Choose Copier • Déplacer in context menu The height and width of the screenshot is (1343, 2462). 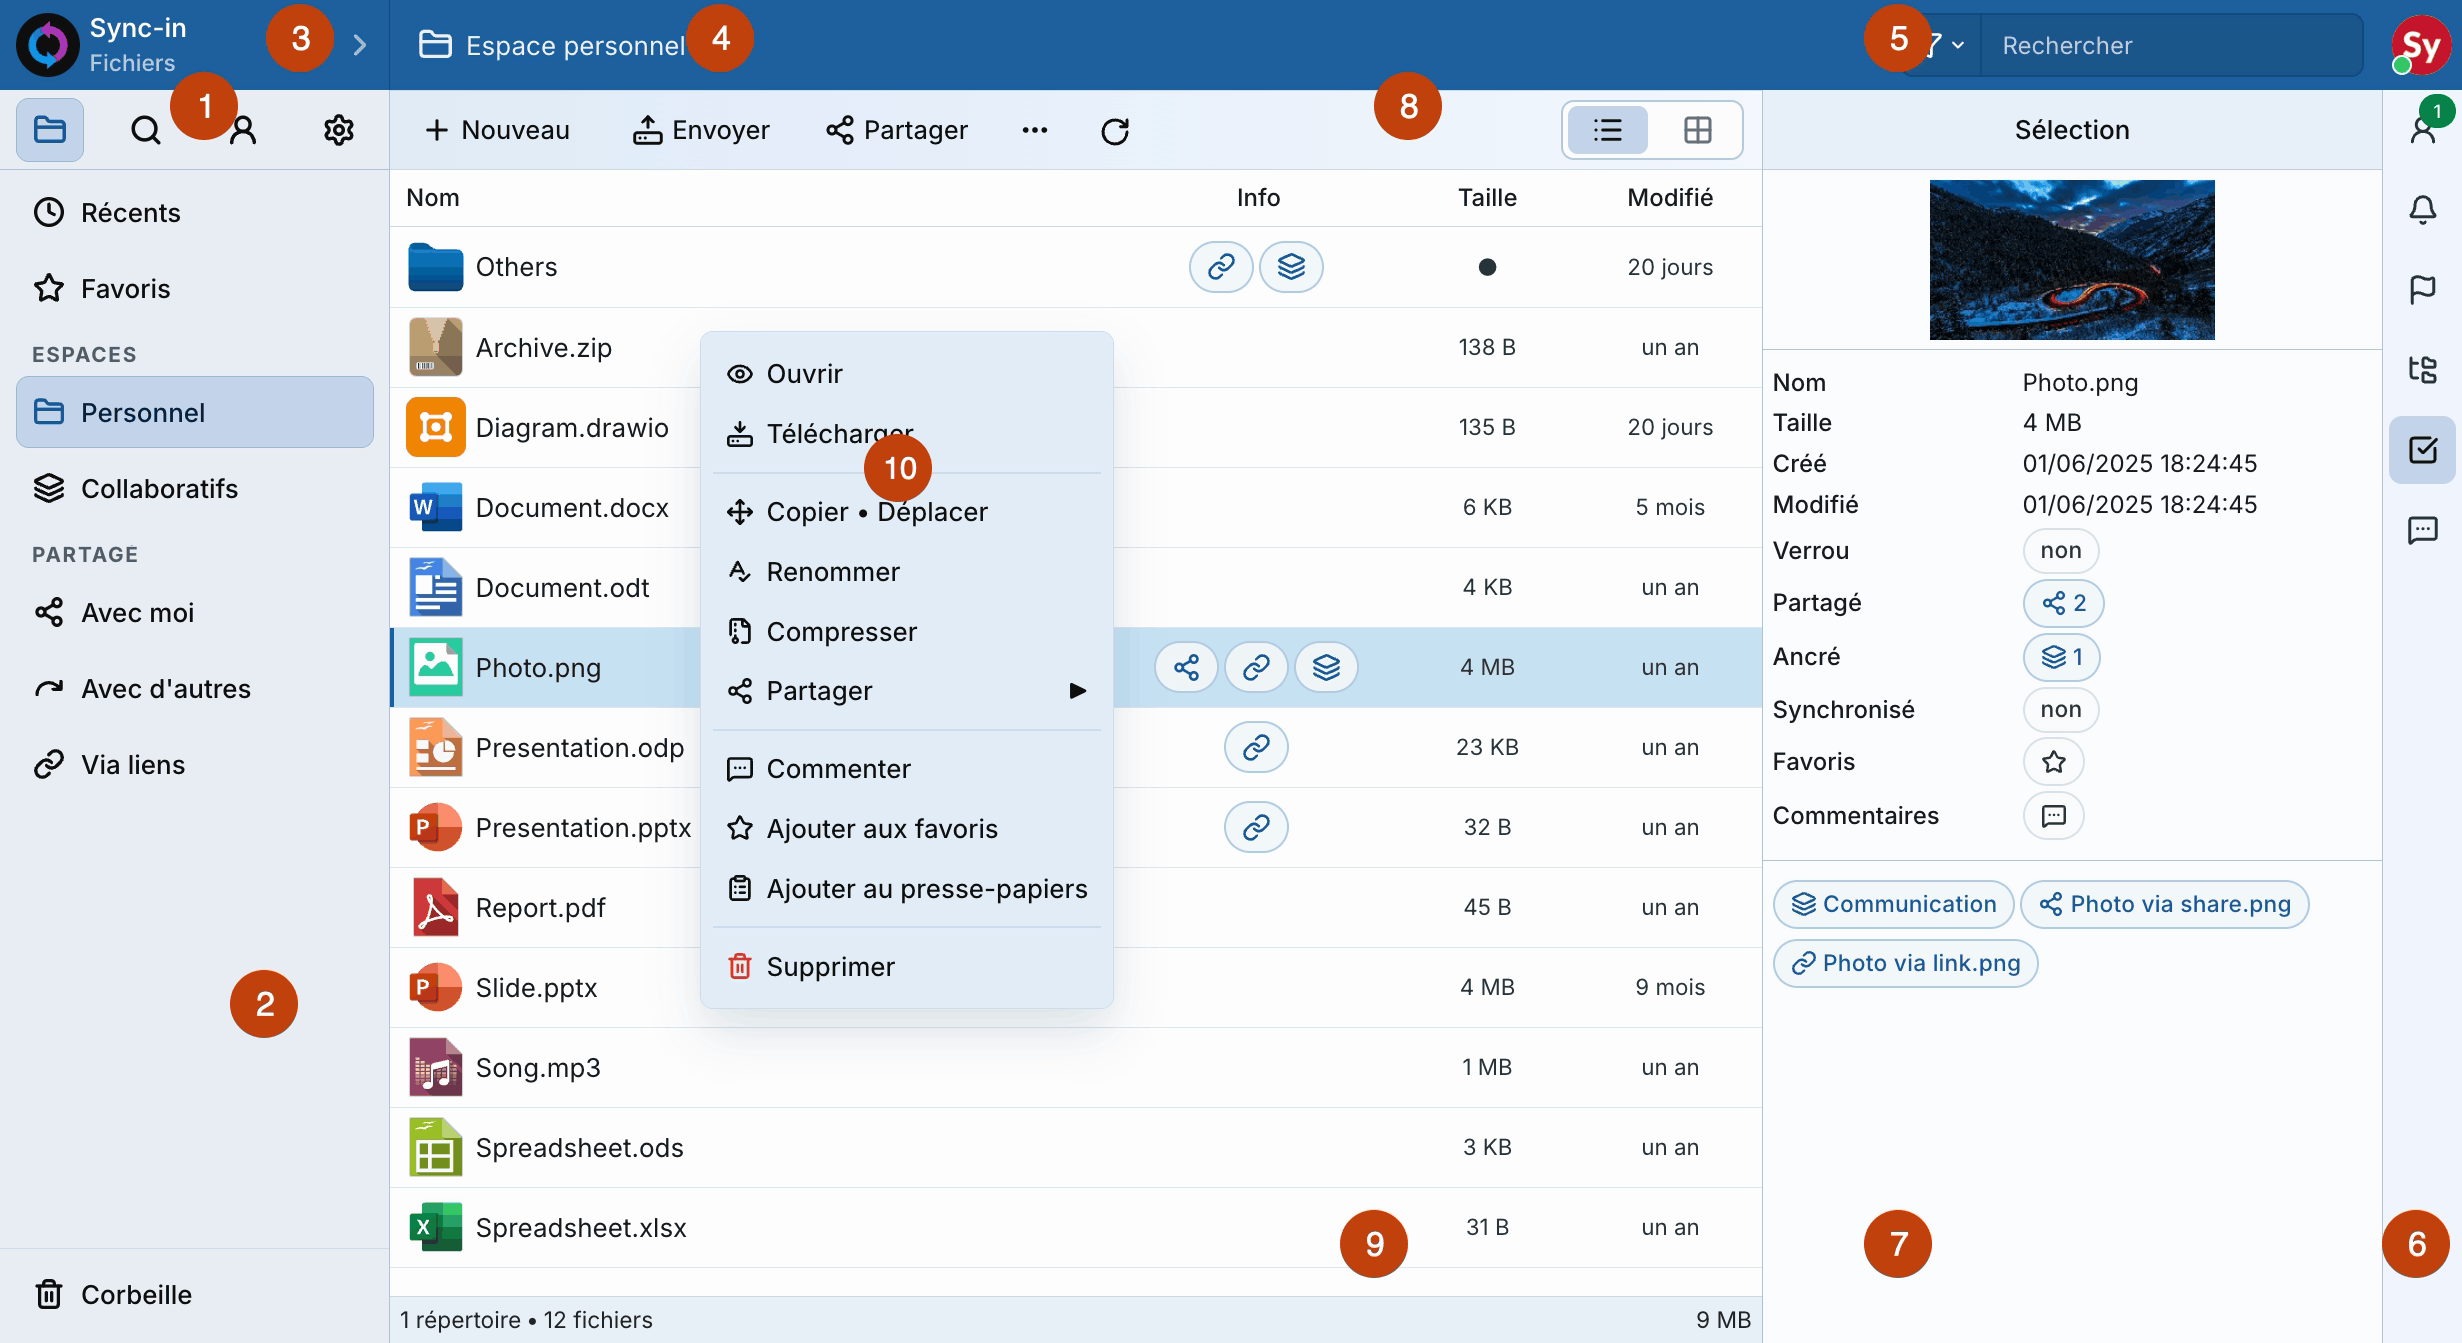pos(907,512)
